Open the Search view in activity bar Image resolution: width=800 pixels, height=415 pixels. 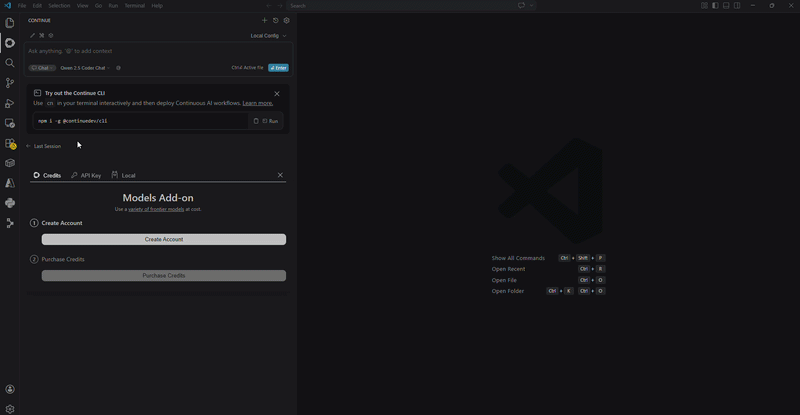tap(10, 63)
